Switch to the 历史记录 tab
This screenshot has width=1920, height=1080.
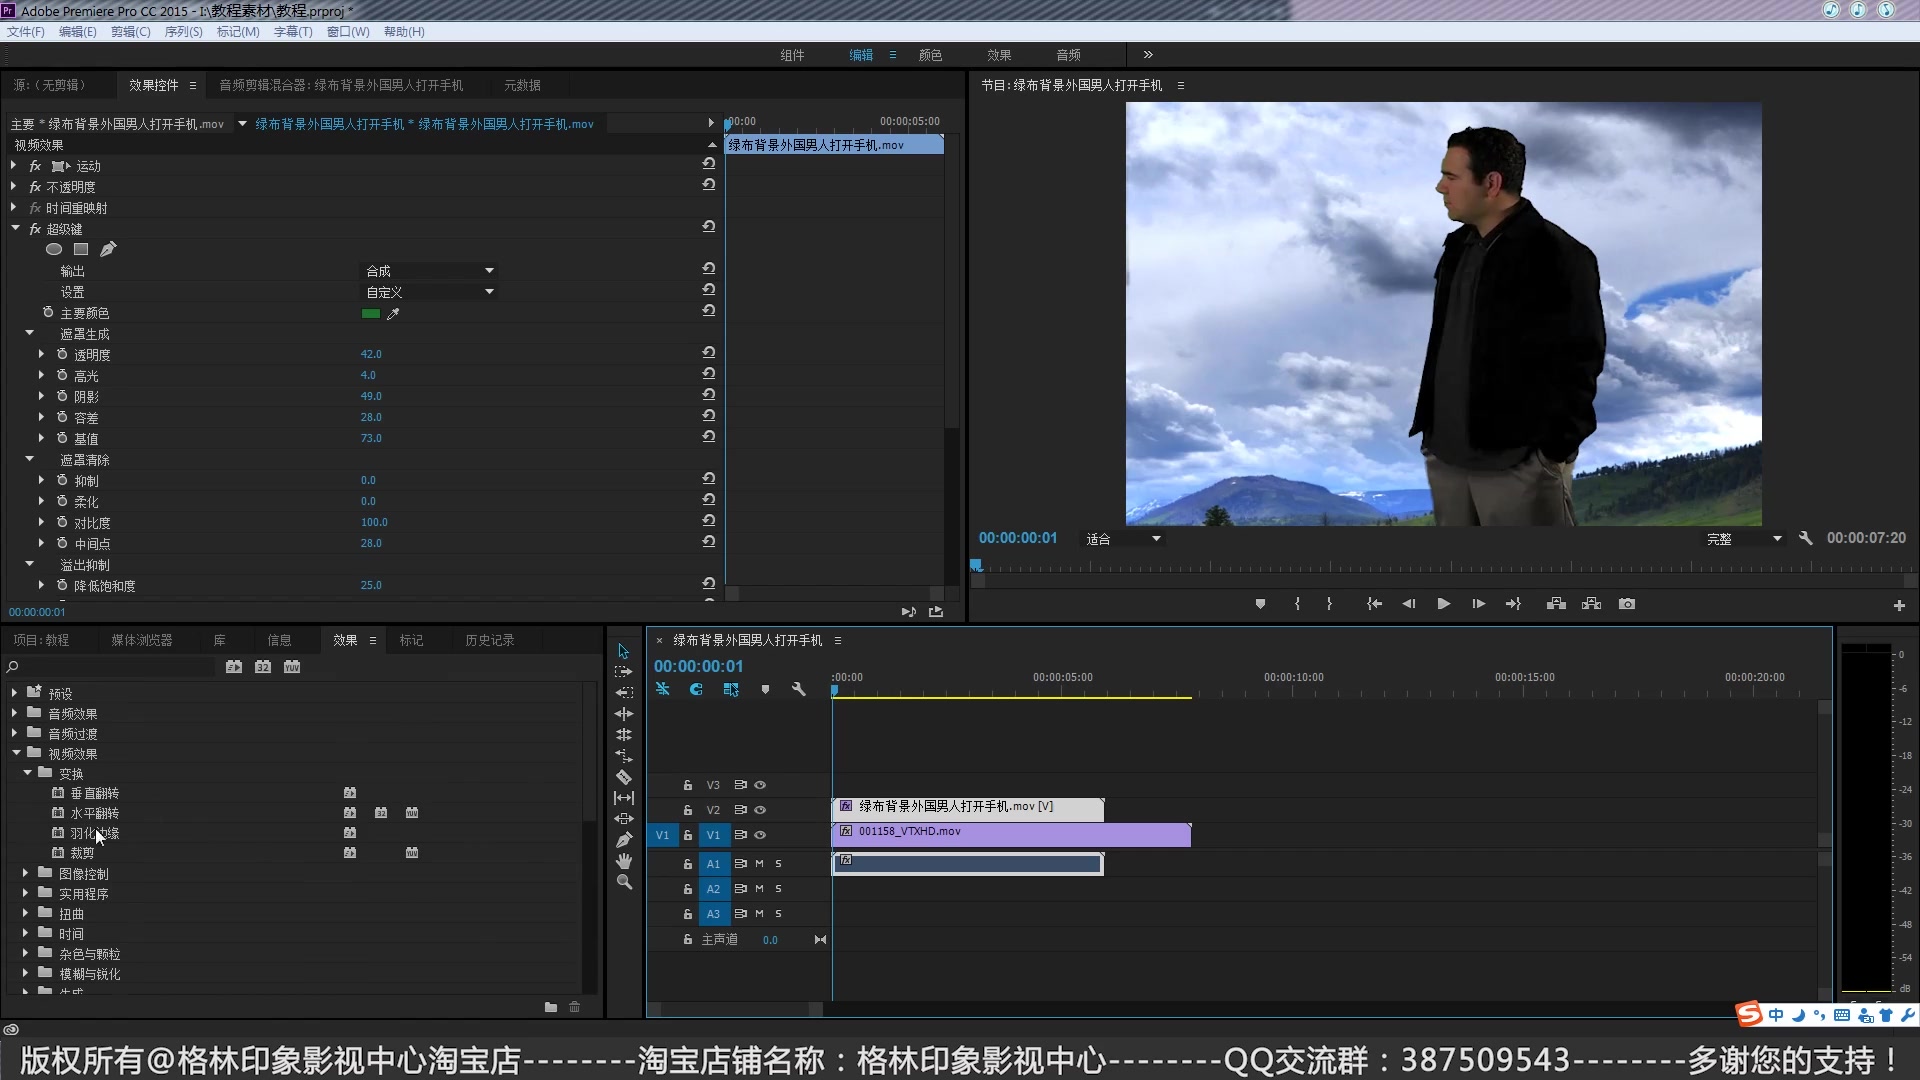pyautogui.click(x=489, y=640)
